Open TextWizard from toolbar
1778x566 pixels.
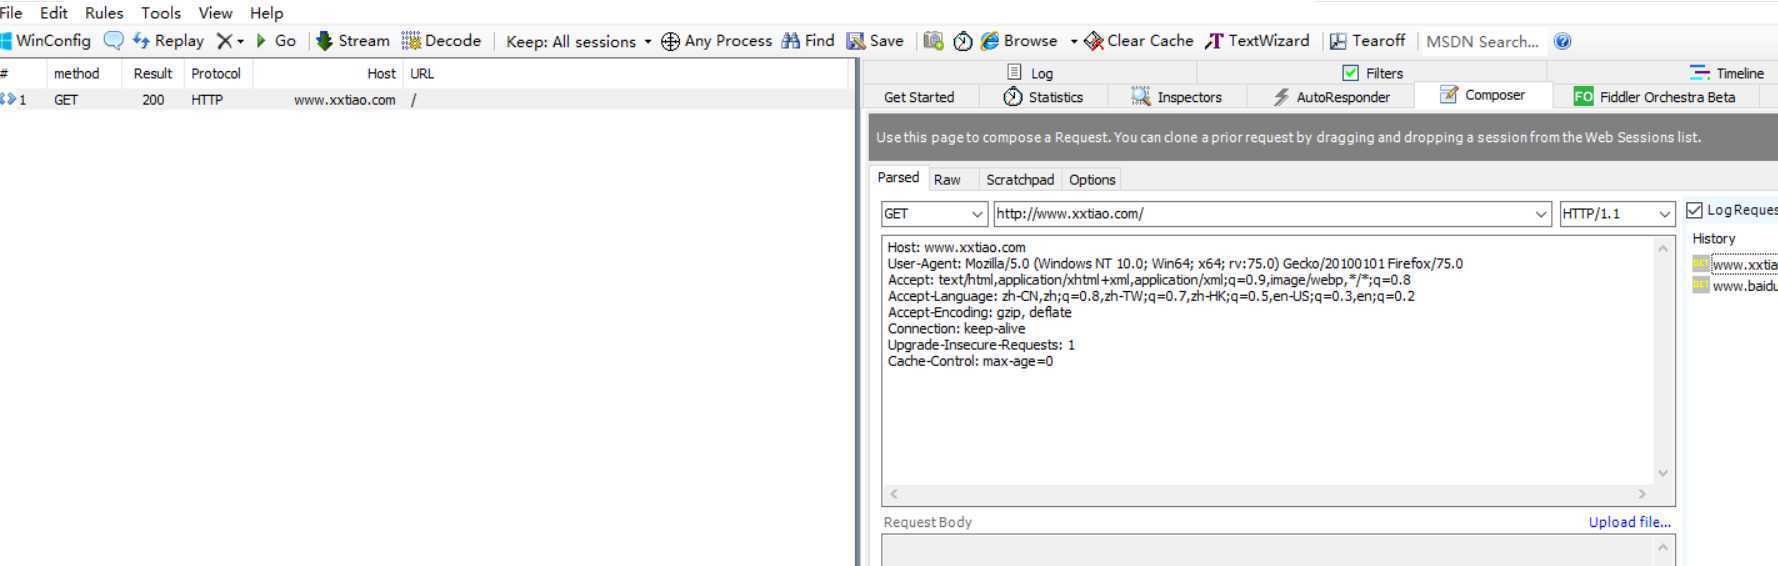1257,41
